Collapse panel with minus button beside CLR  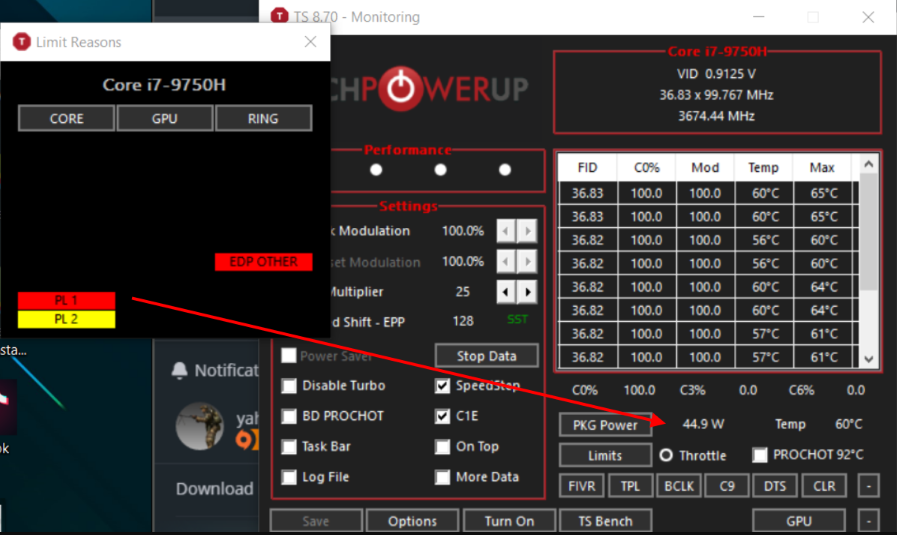(x=868, y=486)
